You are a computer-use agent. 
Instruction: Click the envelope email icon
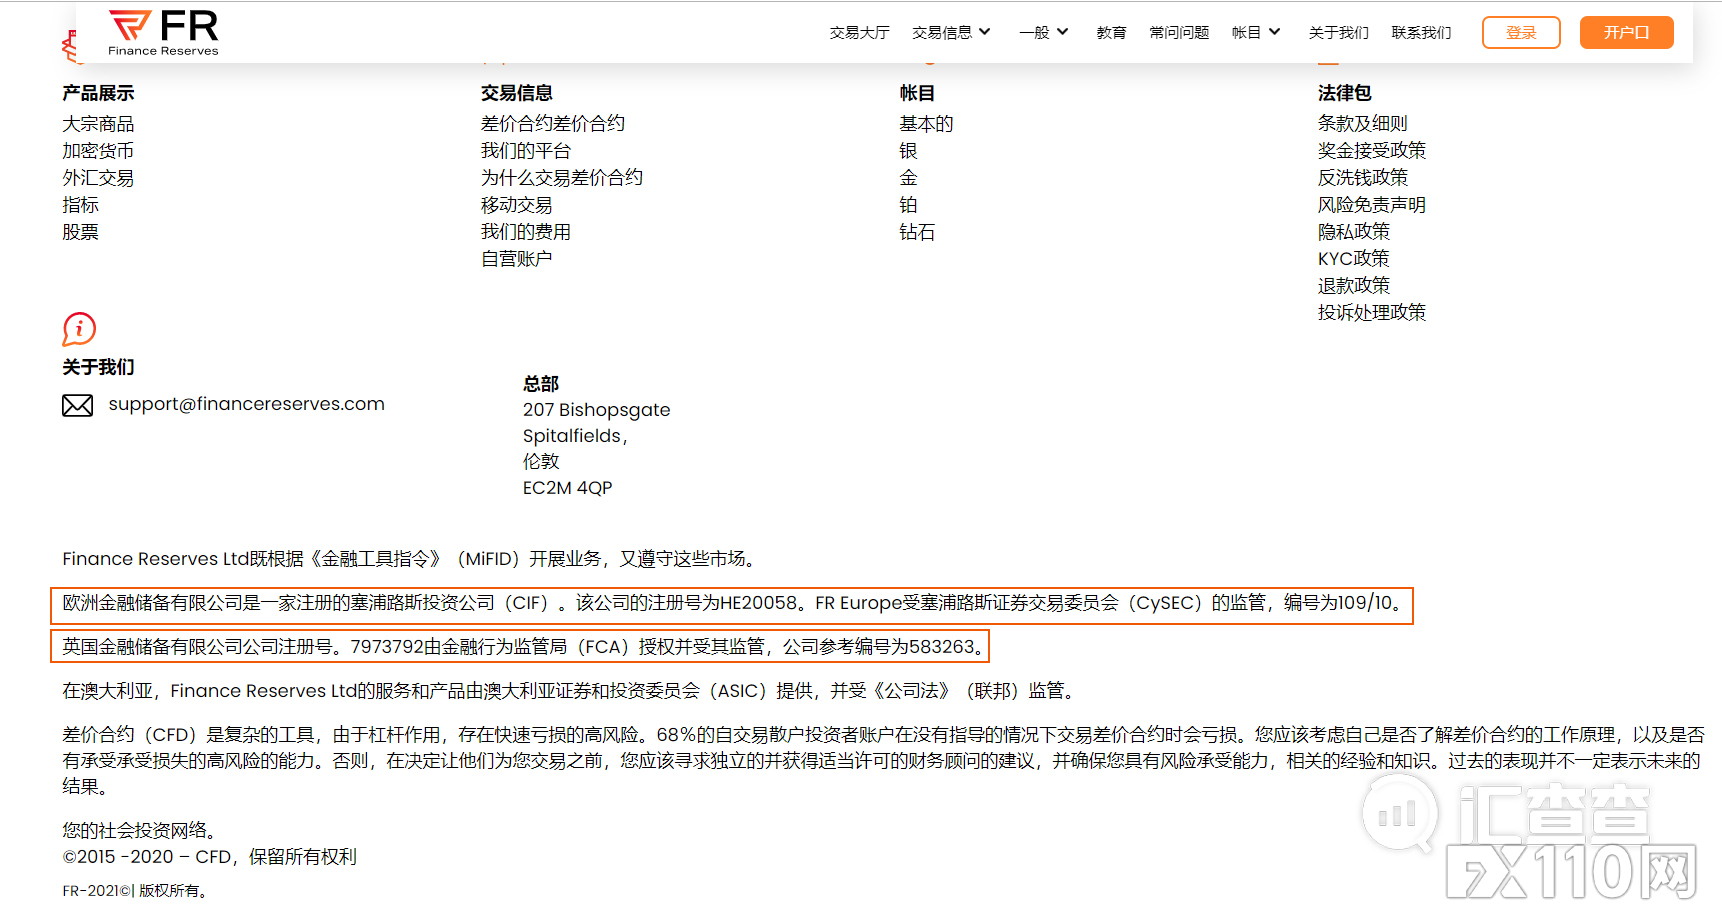click(77, 405)
